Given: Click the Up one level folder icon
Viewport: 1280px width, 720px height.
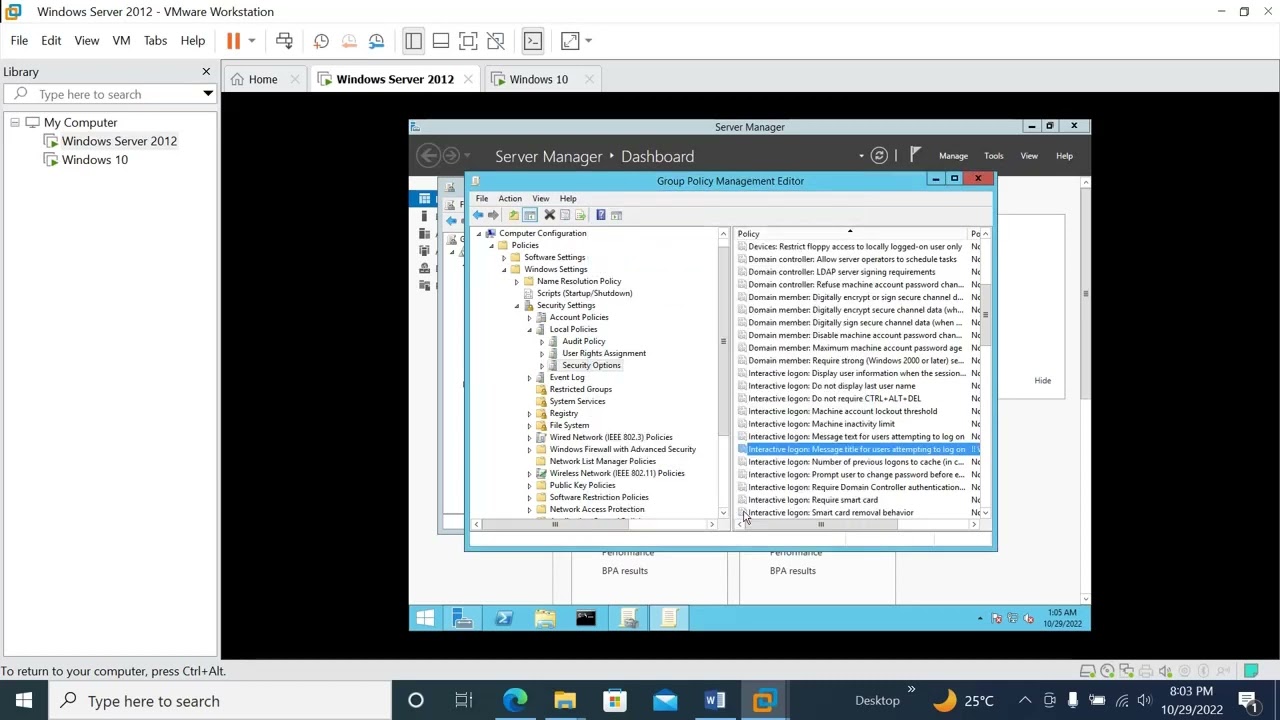Looking at the screenshot, I should click(514, 215).
